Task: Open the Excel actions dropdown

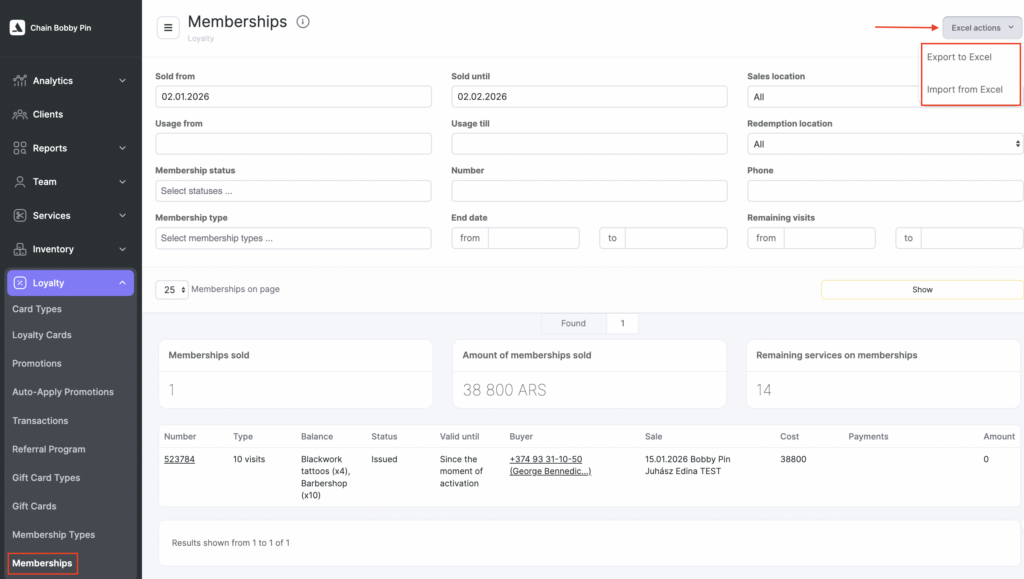Action: coord(981,28)
